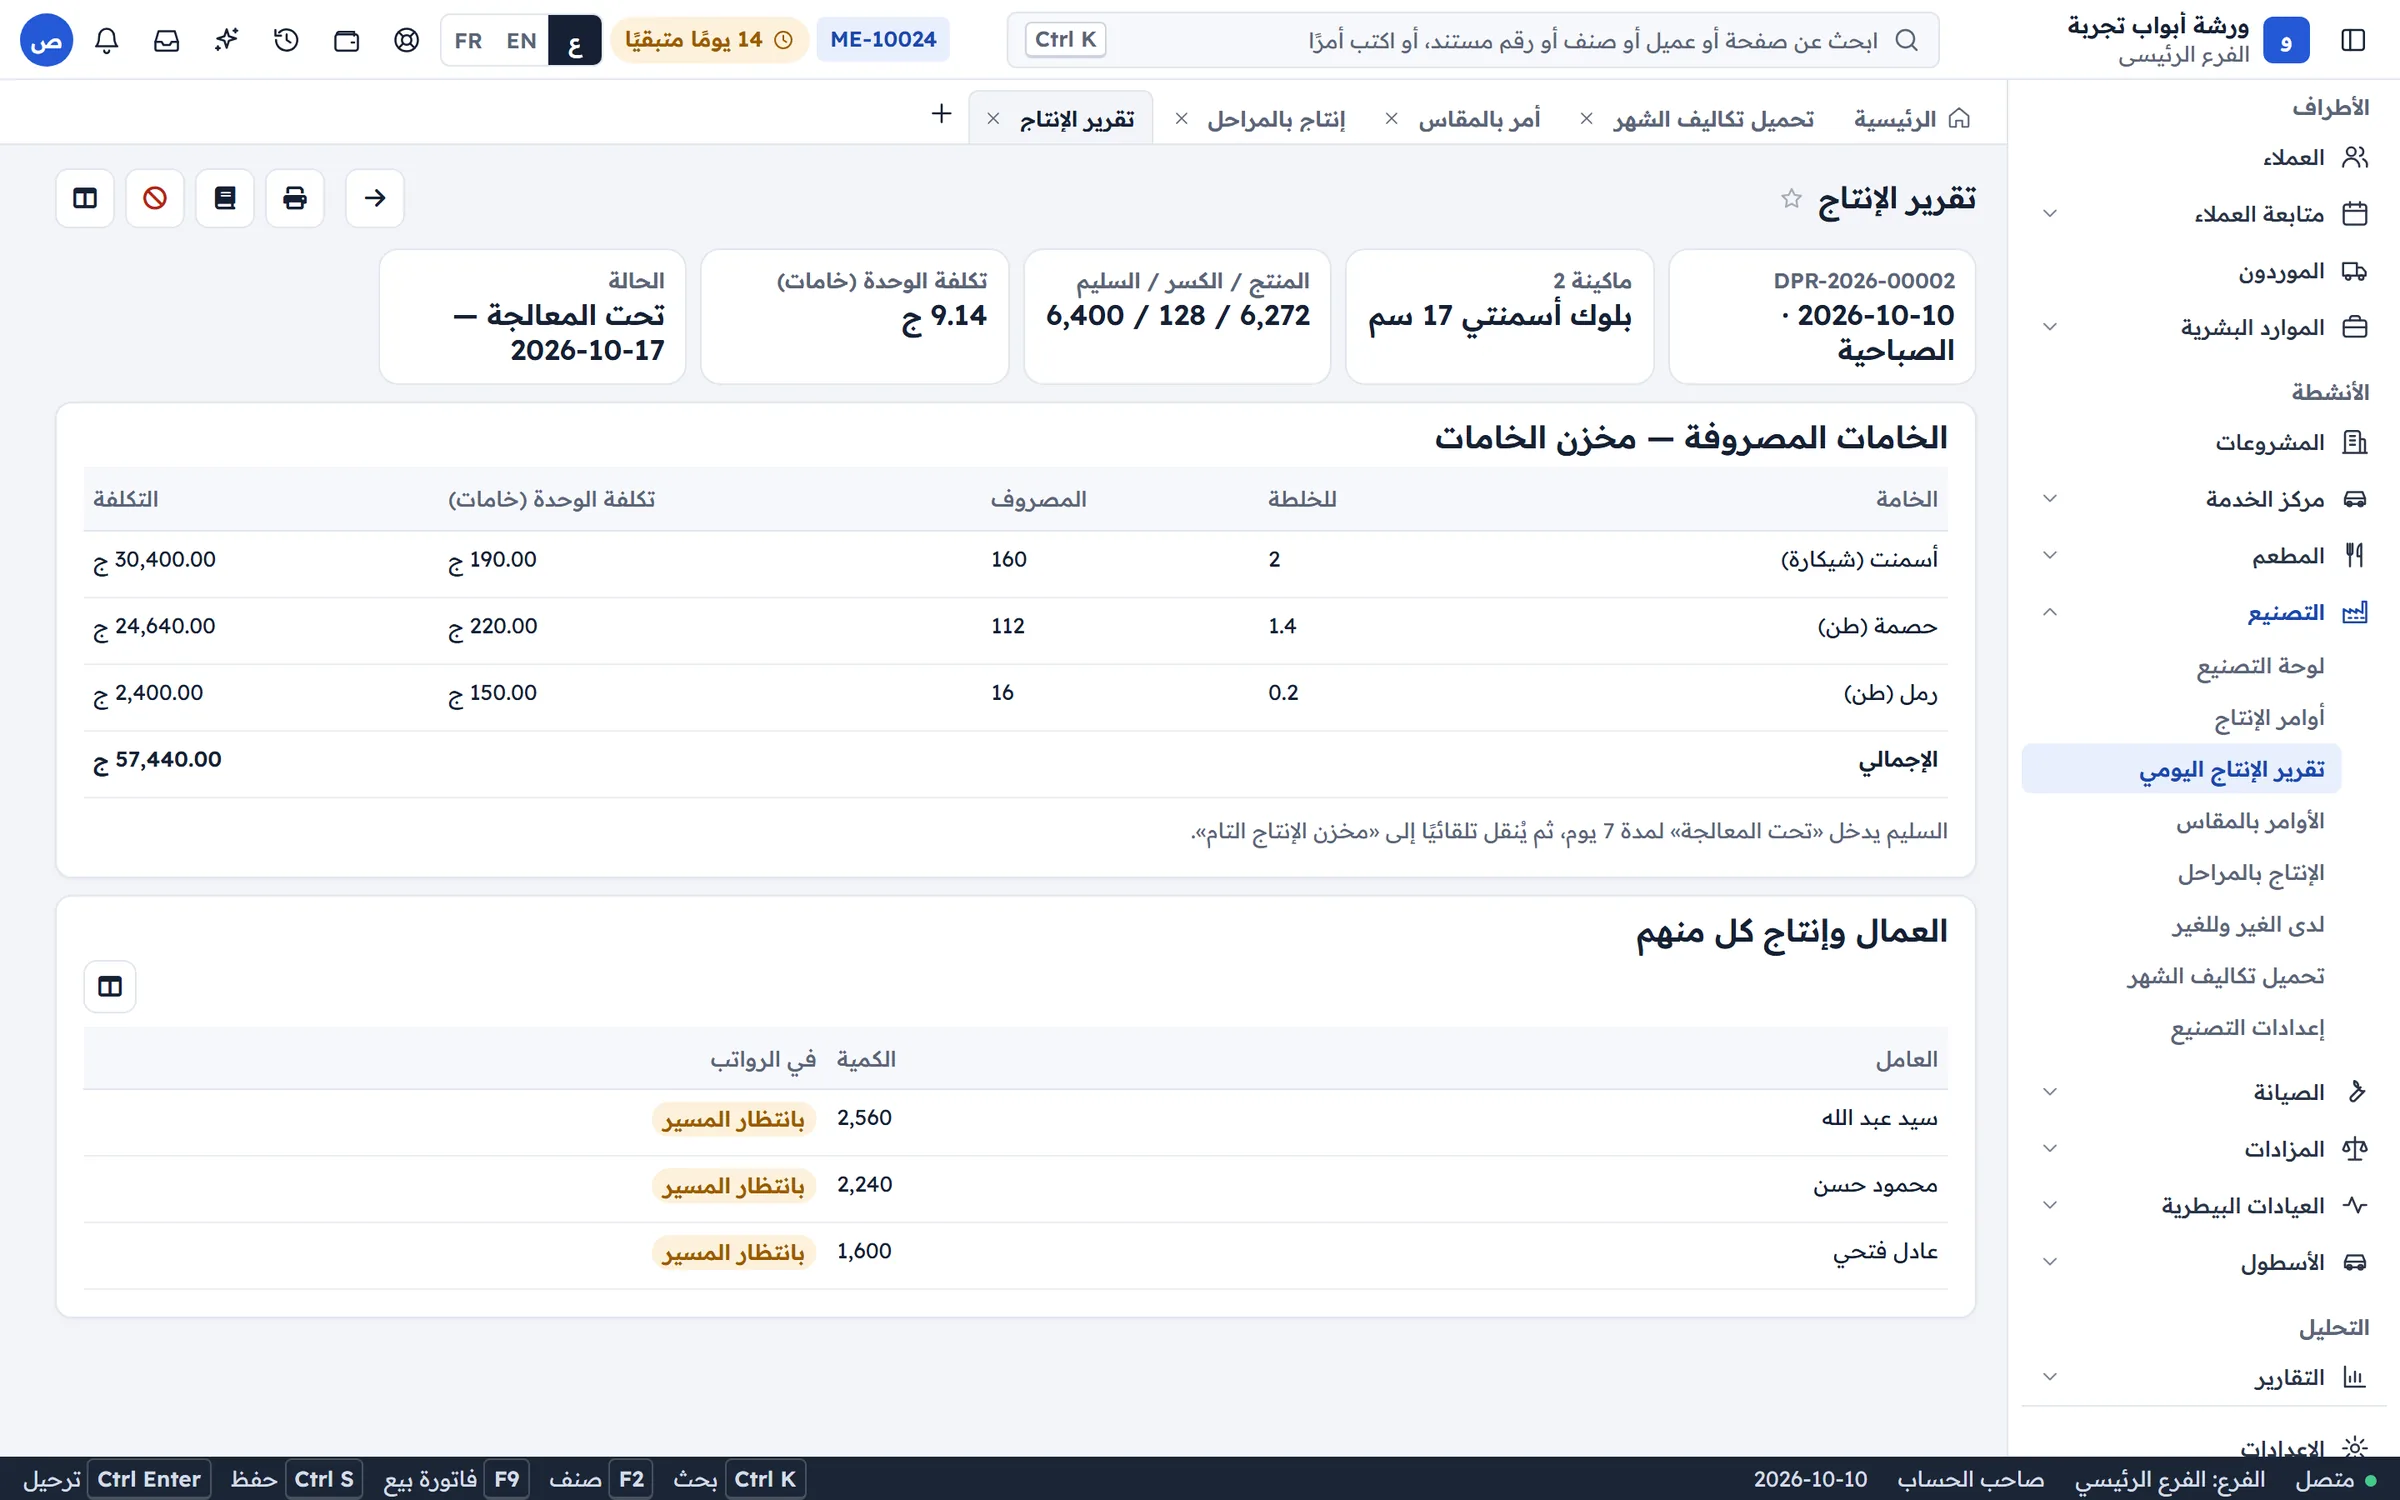This screenshot has width=2400, height=1500.
Task: Open إعدادات التصنيع in sidebar
Action: click(x=2247, y=1028)
